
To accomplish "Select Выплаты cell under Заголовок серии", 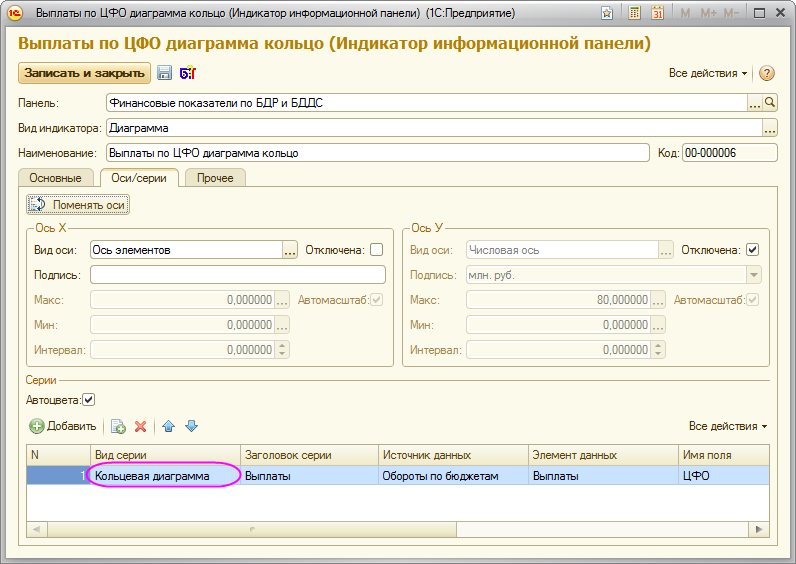I will click(310, 476).
